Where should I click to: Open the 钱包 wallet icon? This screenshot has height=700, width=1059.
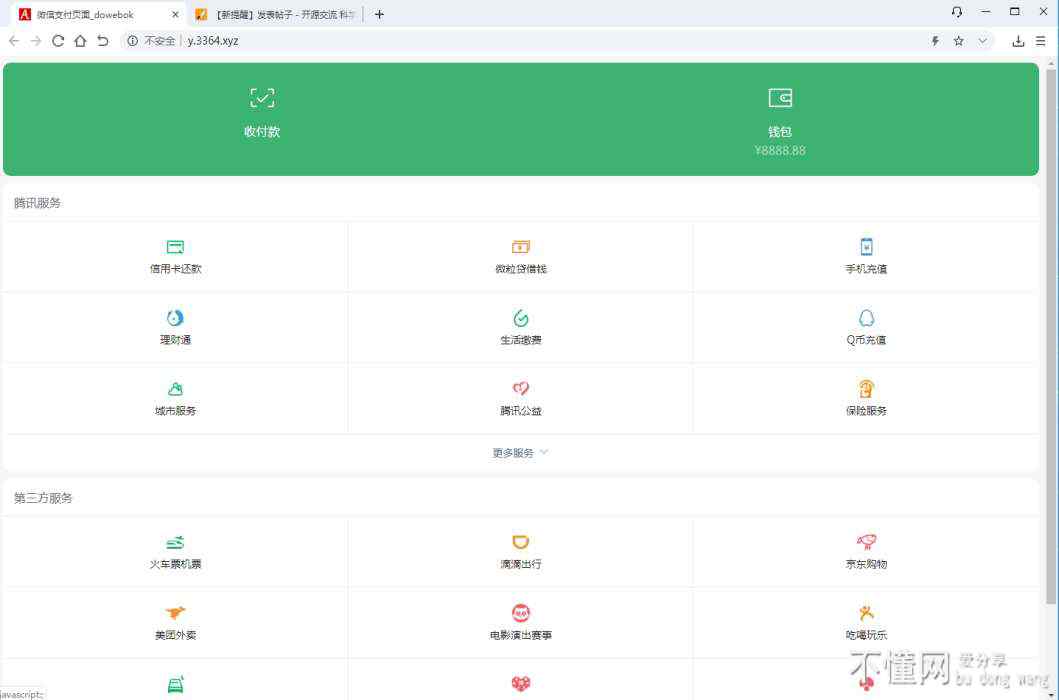tap(780, 98)
